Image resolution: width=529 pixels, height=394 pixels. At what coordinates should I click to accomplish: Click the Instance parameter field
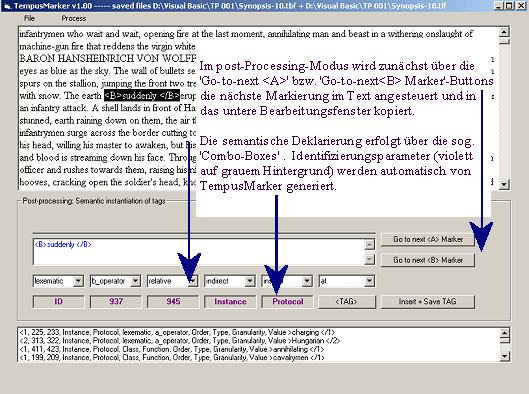[230, 302]
